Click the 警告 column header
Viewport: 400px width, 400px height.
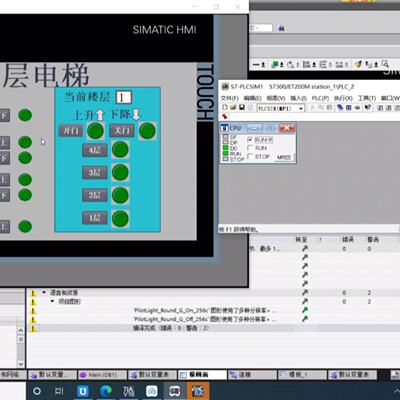click(x=373, y=239)
